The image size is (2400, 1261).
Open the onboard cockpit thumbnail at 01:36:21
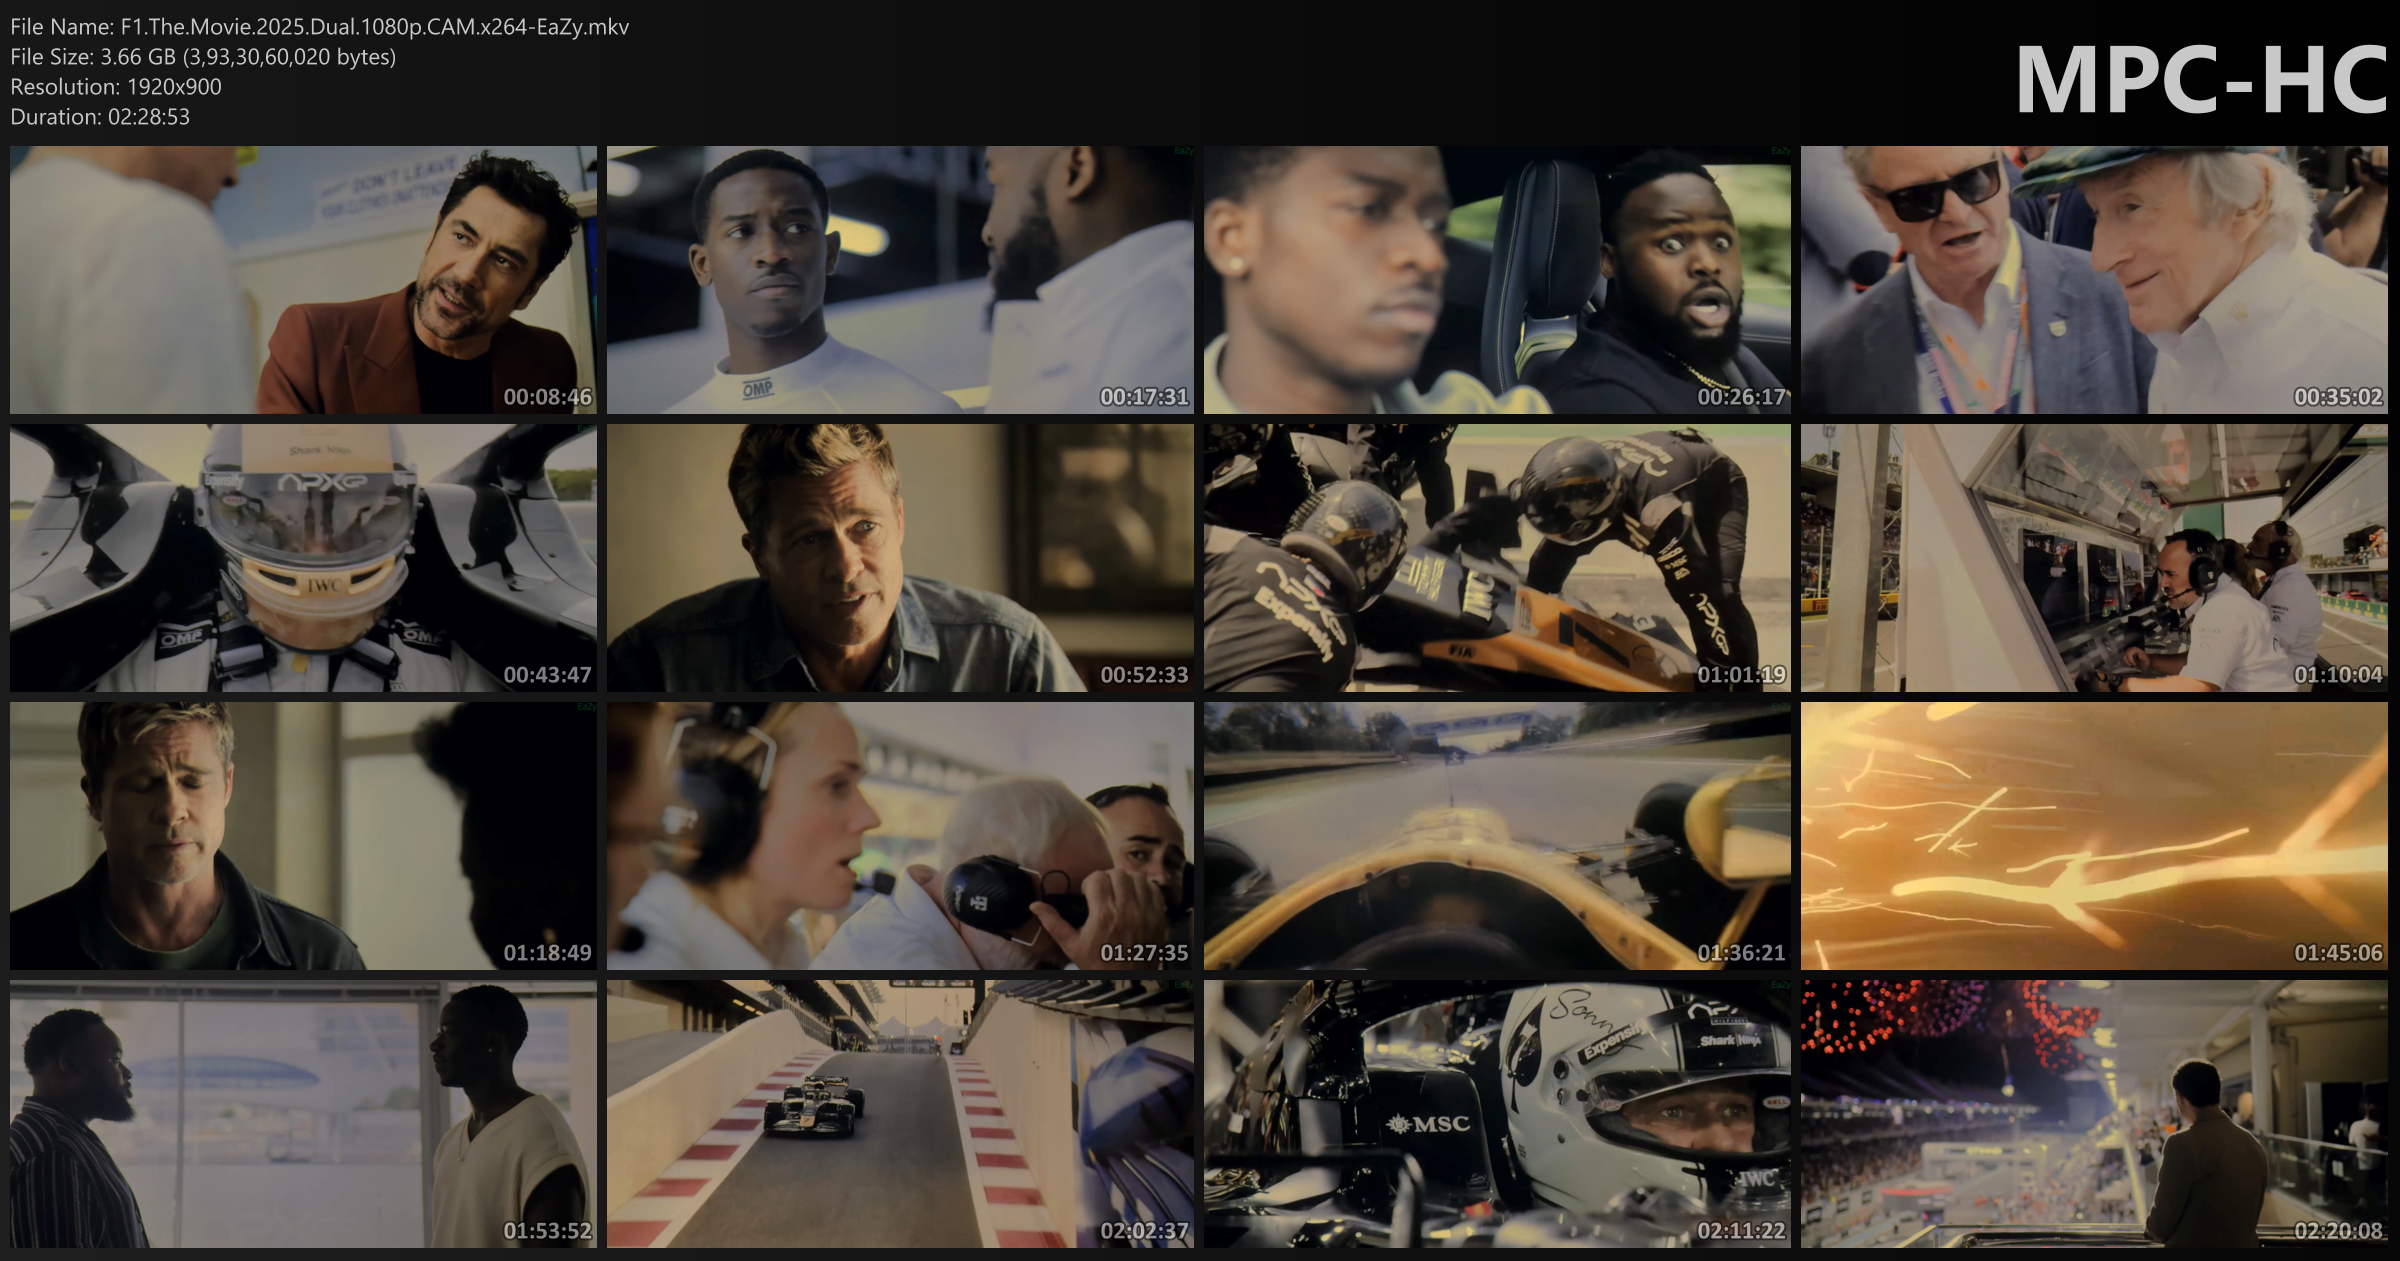click(1497, 836)
